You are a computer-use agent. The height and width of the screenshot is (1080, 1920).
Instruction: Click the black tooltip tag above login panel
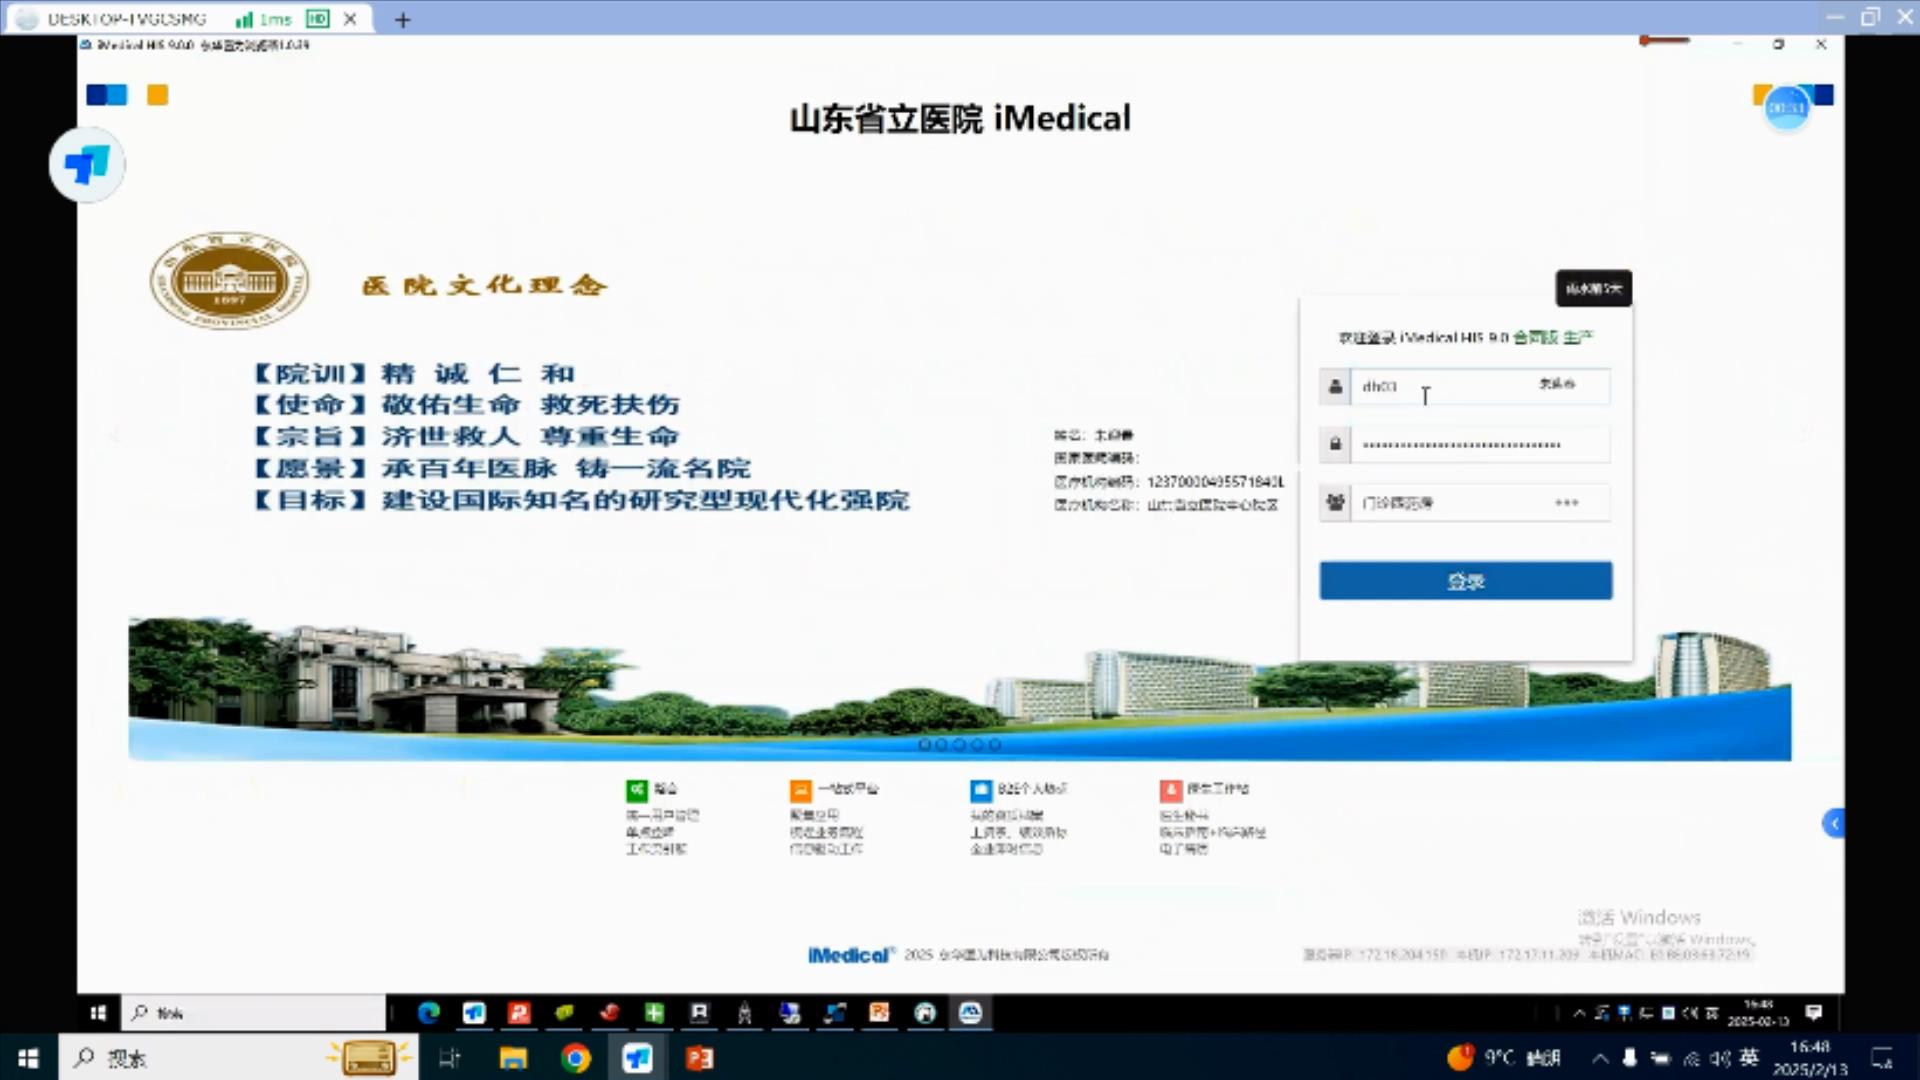1594,288
